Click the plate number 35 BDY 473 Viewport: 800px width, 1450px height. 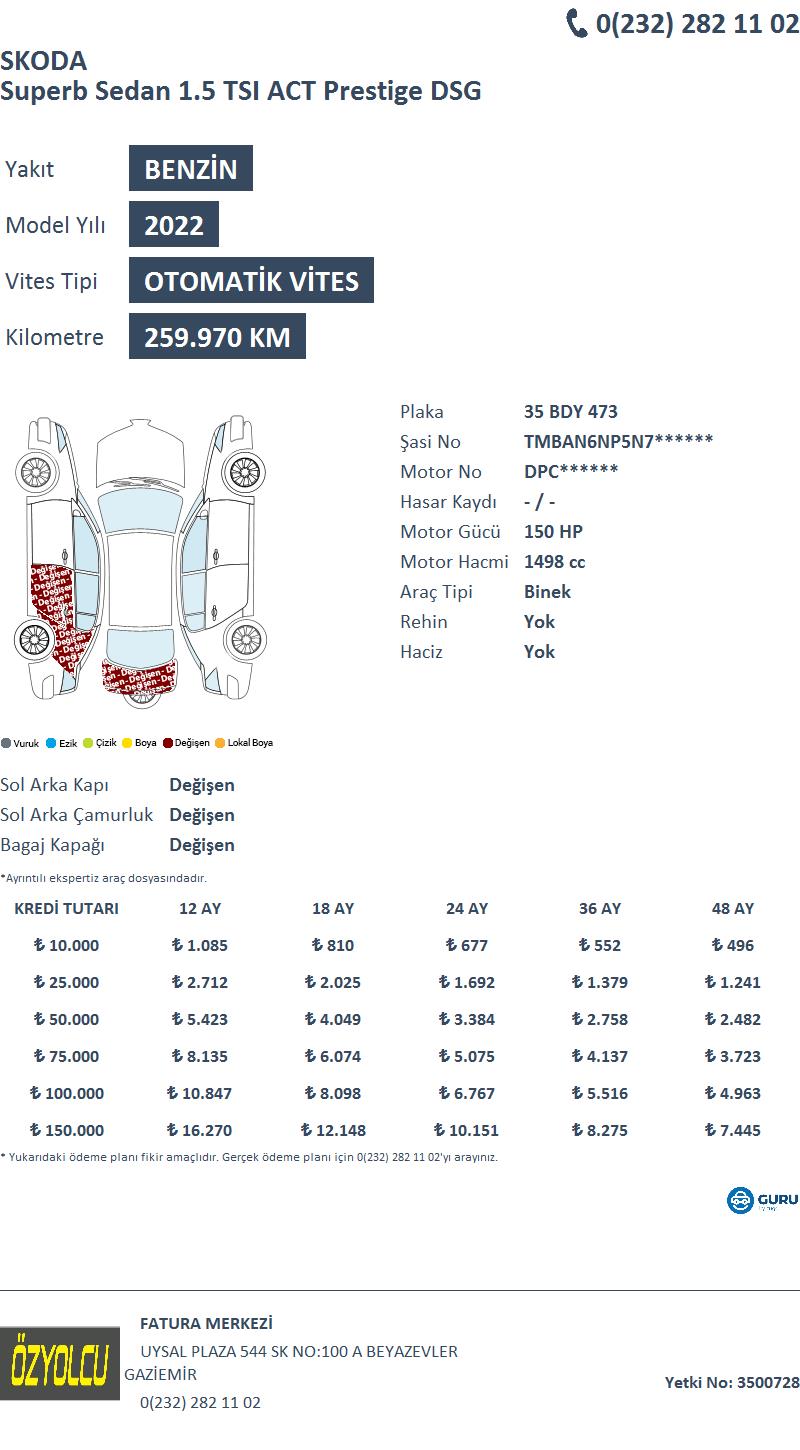[x=571, y=411]
